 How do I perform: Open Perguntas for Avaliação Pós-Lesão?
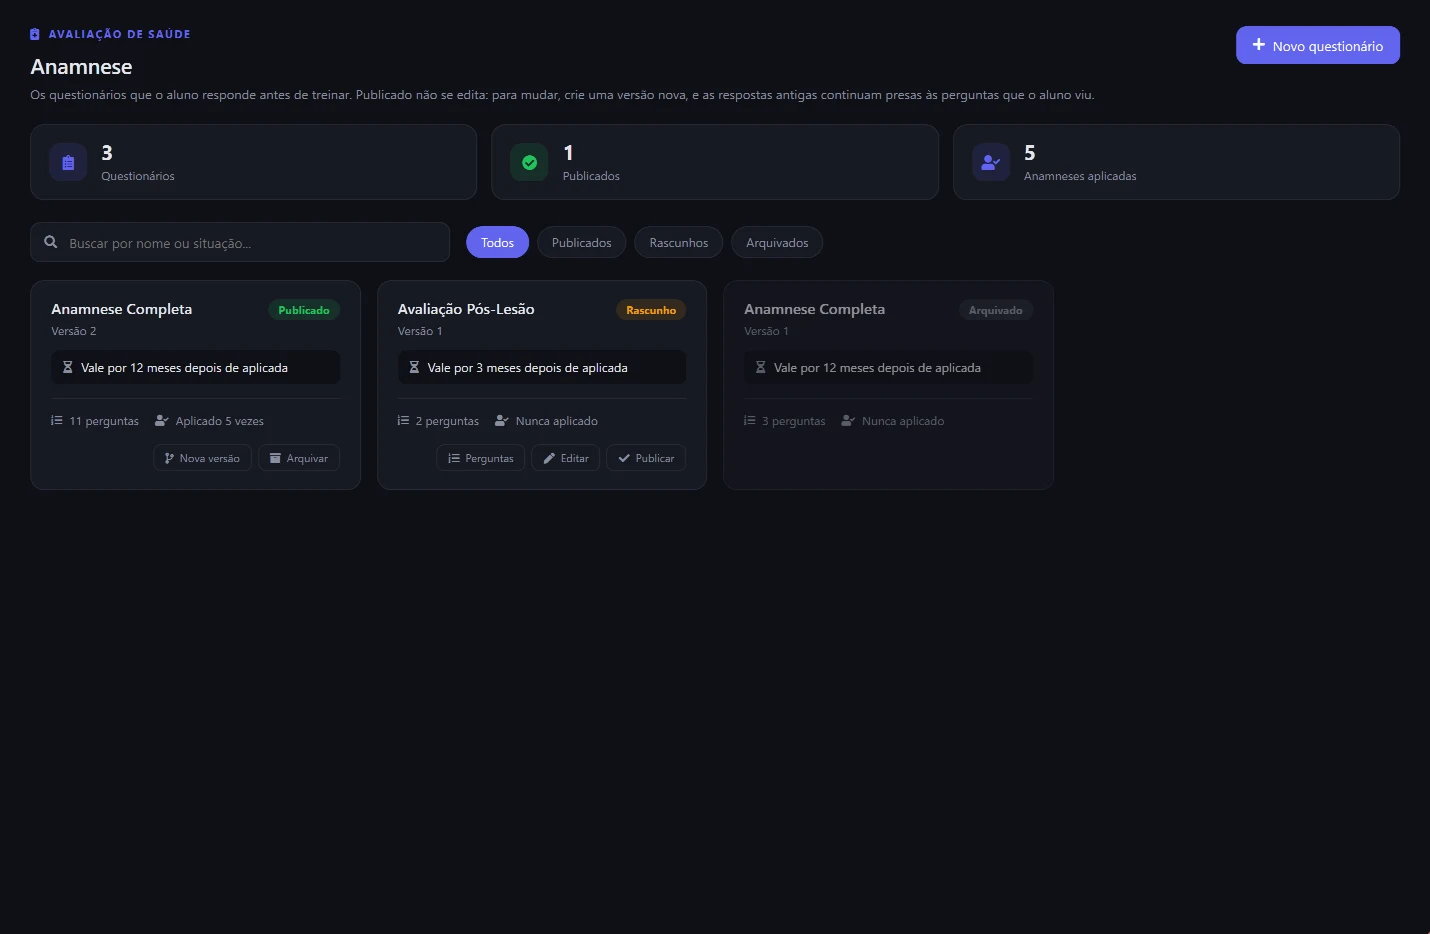(x=480, y=458)
